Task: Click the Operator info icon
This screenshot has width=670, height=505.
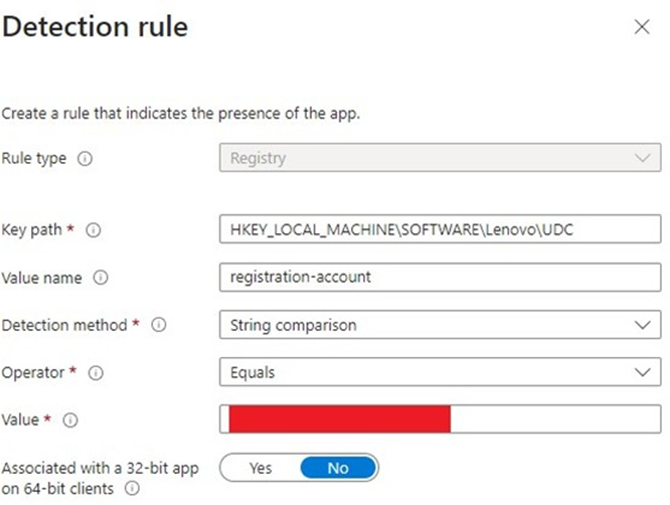Action: pyautogui.click(x=97, y=373)
